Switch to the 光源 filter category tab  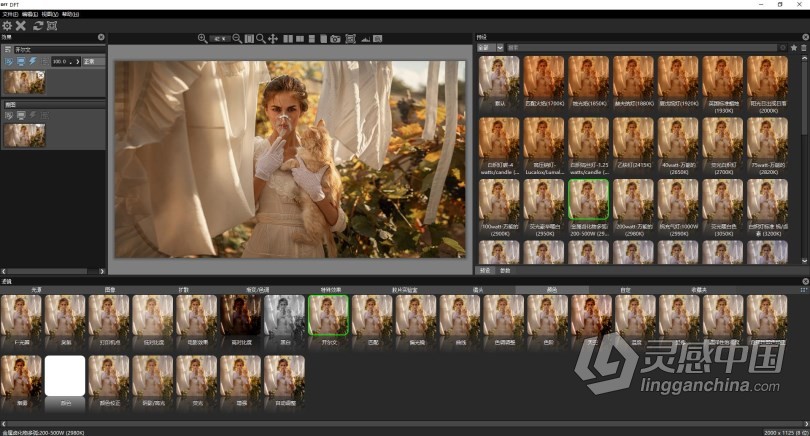pyautogui.click(x=36, y=290)
